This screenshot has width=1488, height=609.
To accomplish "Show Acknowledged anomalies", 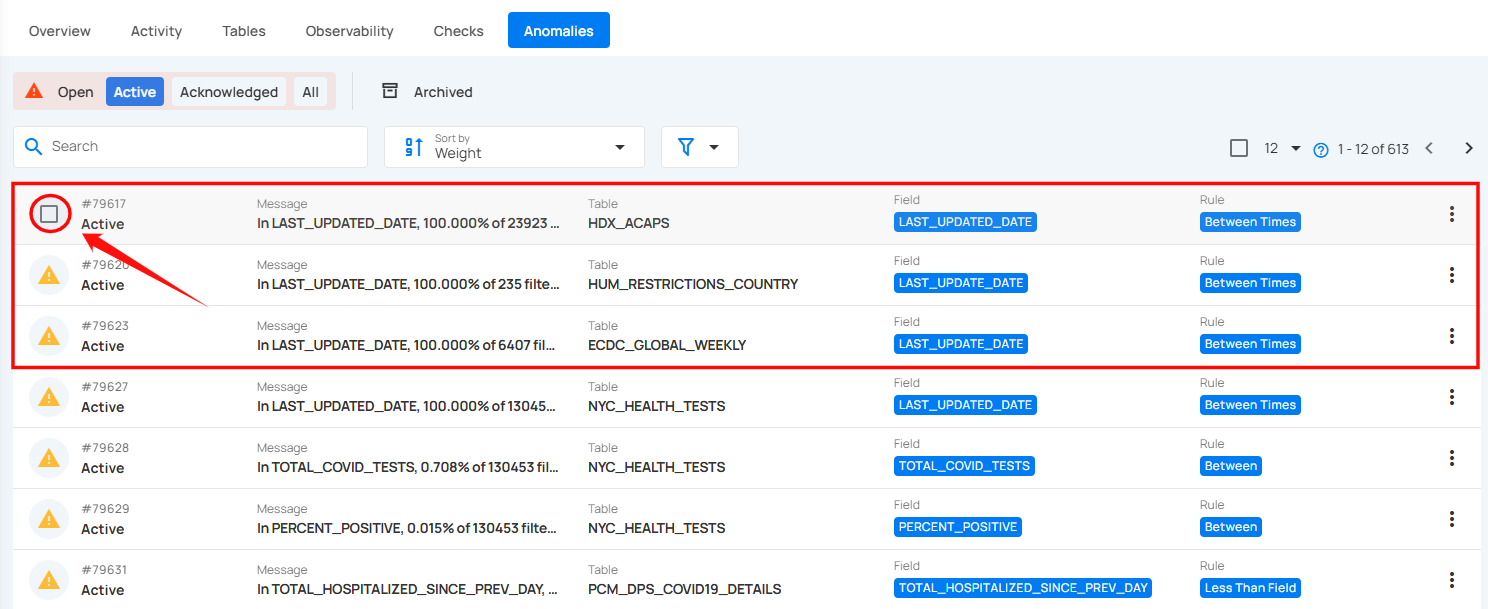I will (229, 92).
